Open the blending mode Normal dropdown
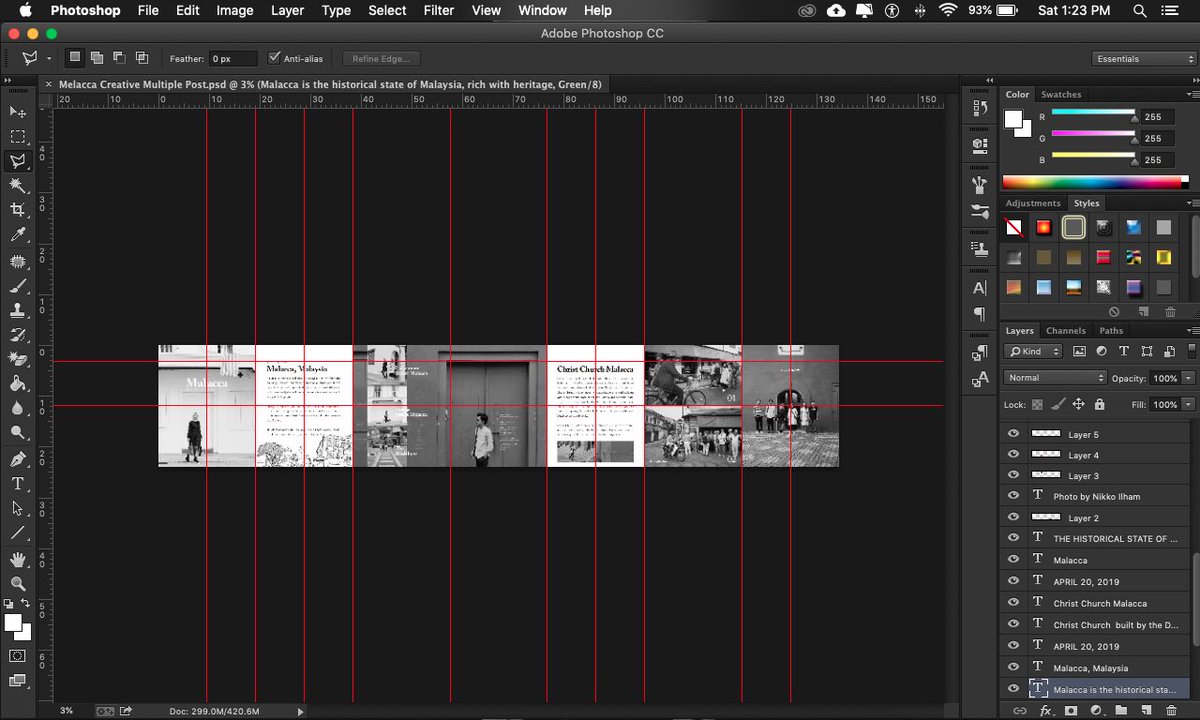The height and width of the screenshot is (720, 1200). pyautogui.click(x=1055, y=378)
